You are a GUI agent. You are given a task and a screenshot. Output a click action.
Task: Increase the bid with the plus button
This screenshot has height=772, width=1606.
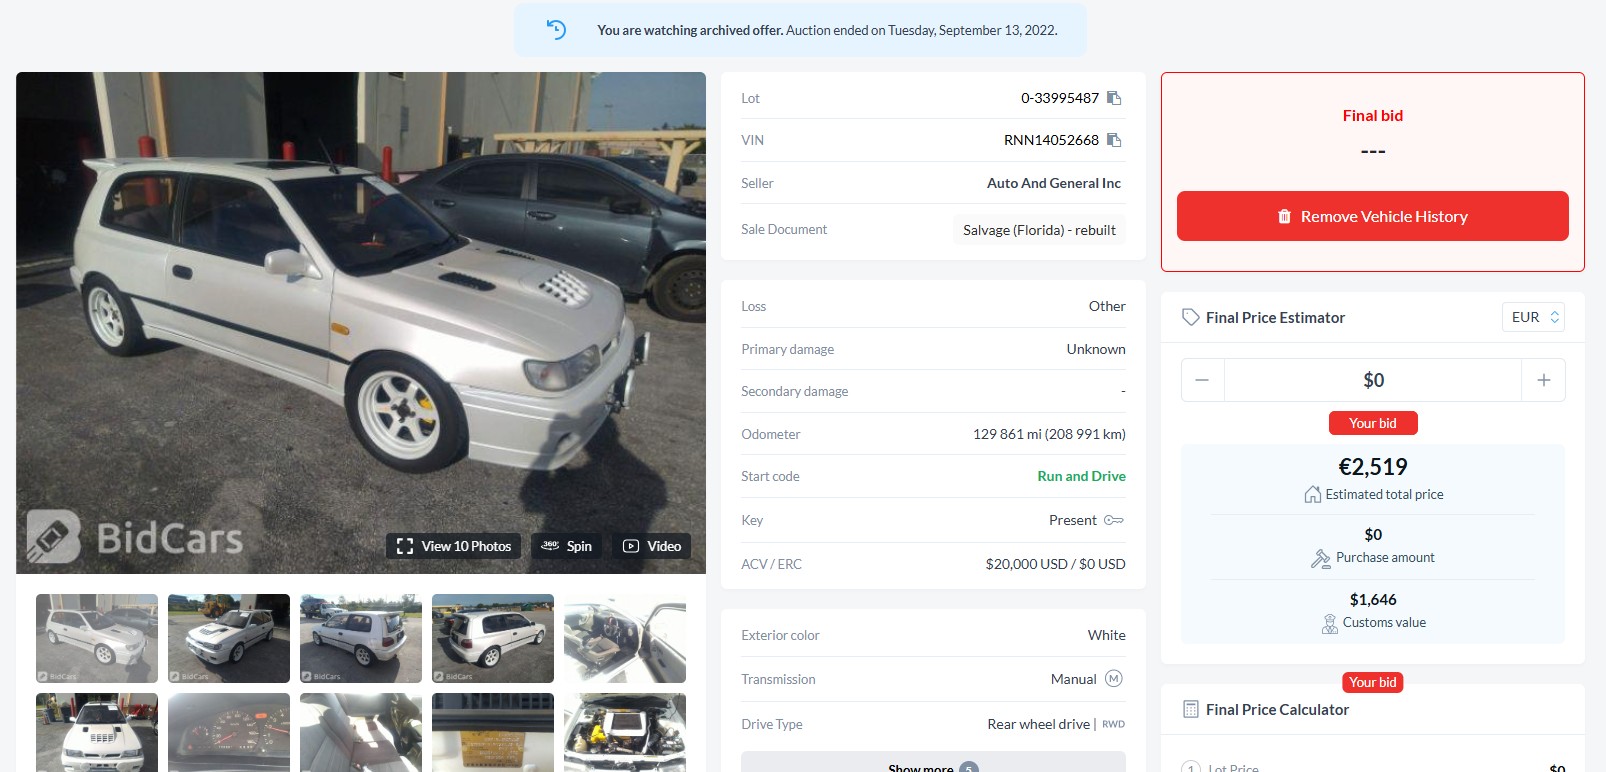(x=1544, y=380)
